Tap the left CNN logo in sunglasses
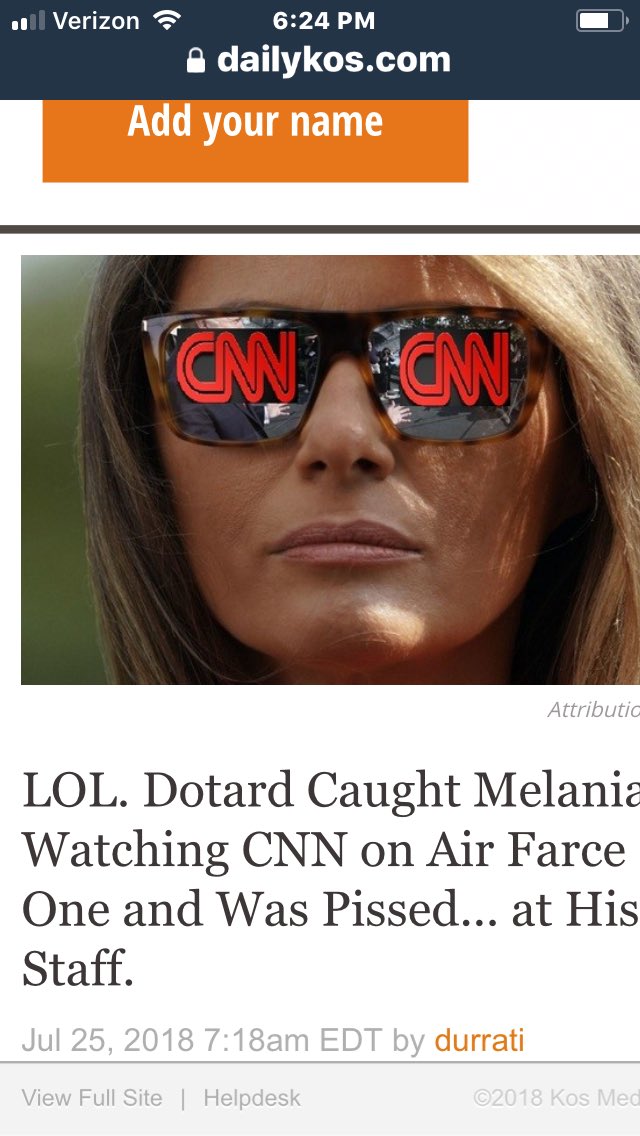The height and width of the screenshot is (1136, 640). click(x=236, y=367)
